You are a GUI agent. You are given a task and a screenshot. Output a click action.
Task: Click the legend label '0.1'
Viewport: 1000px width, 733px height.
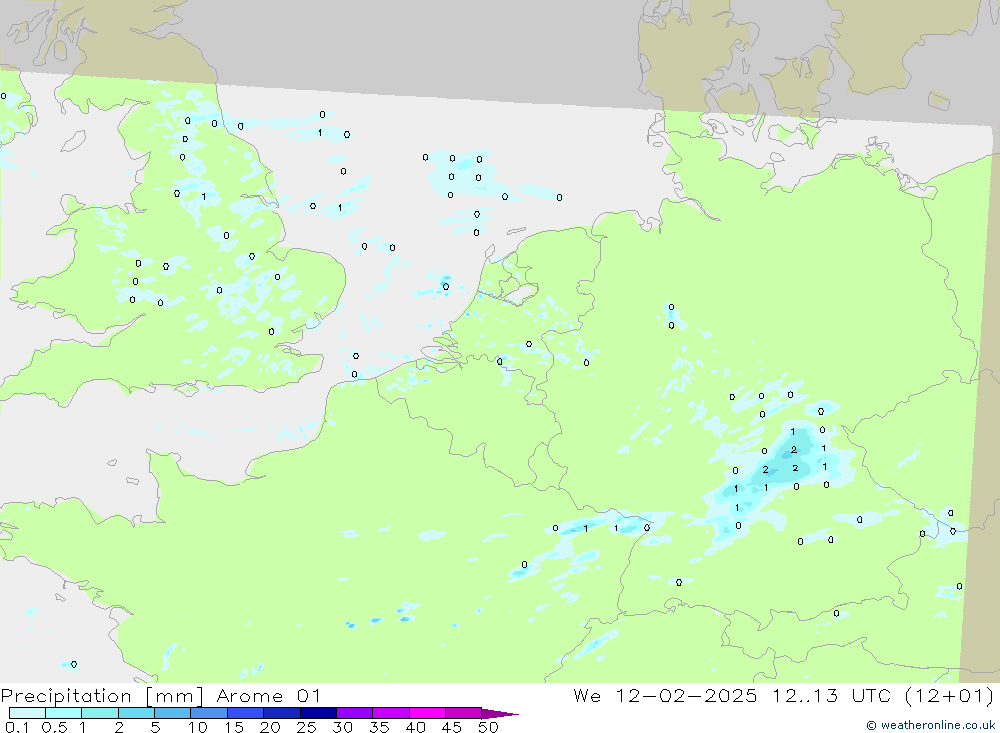17,727
